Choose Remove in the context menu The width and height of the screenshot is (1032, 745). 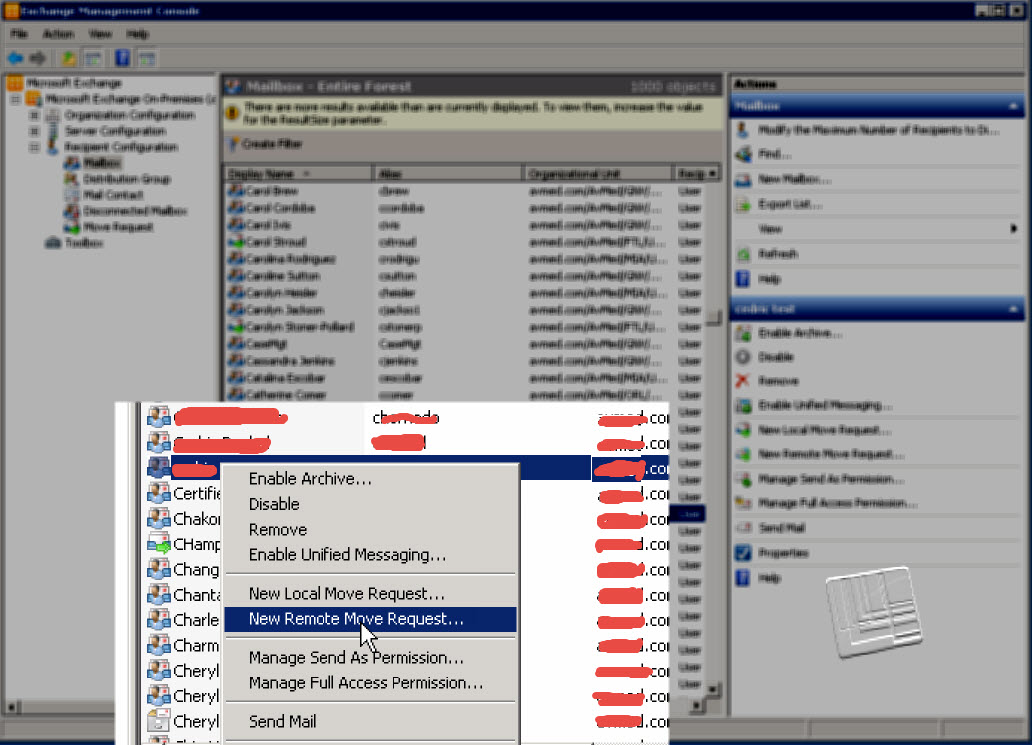pos(371,530)
